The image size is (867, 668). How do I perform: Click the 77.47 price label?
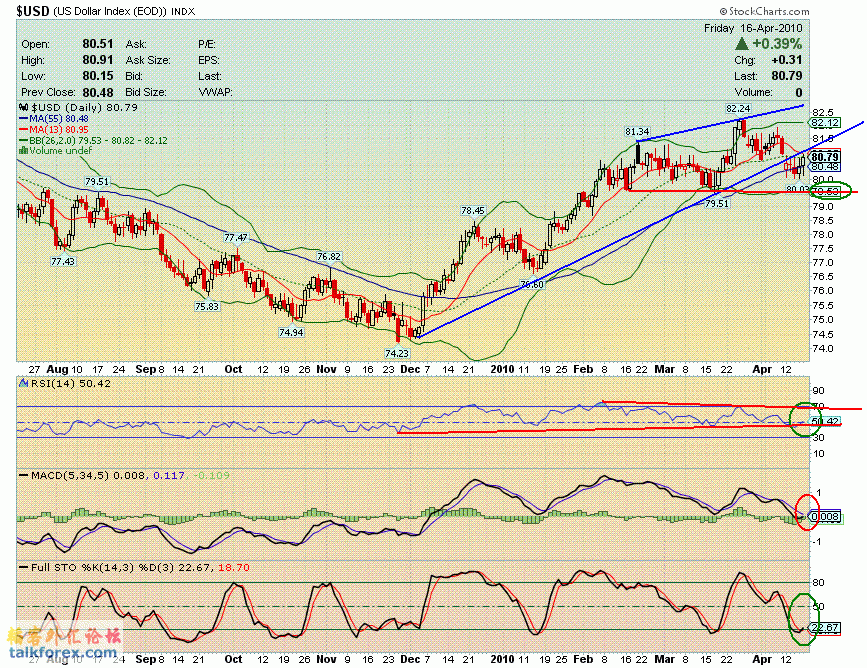(236, 238)
